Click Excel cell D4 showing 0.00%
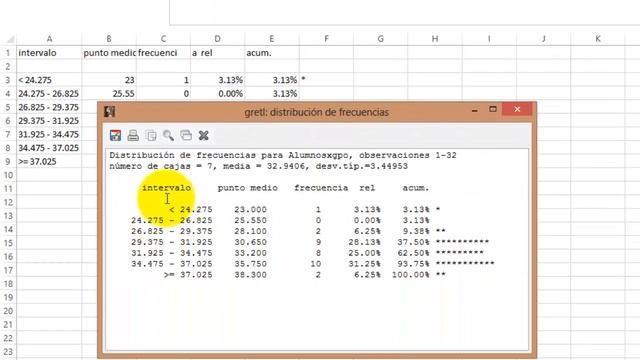The image size is (640, 360). (x=218, y=93)
